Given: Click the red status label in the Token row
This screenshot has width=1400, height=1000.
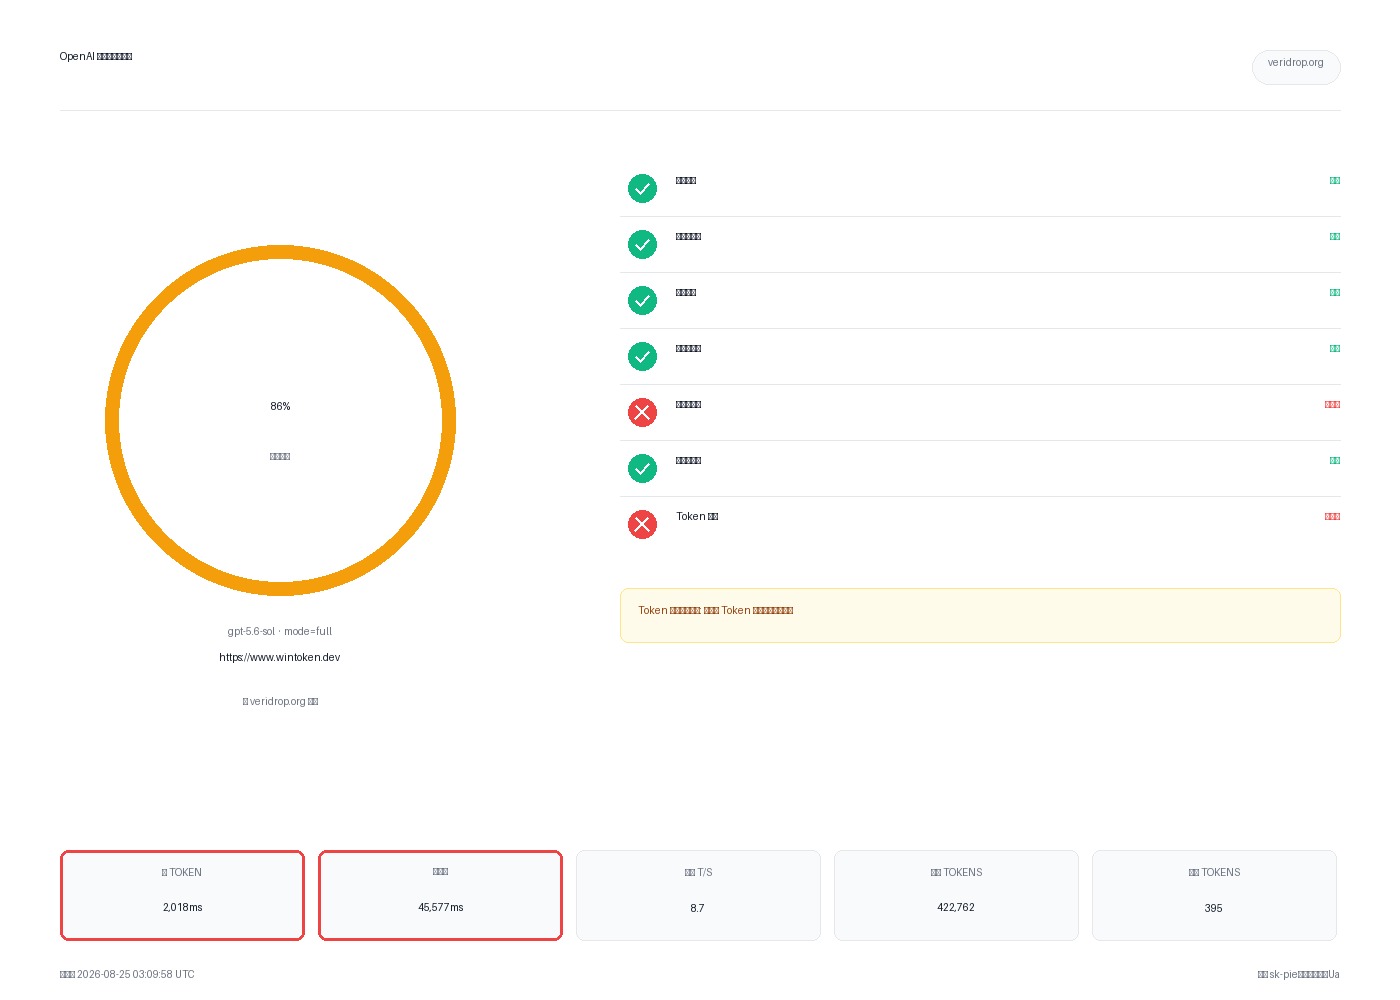Looking at the screenshot, I should coord(1332,516).
